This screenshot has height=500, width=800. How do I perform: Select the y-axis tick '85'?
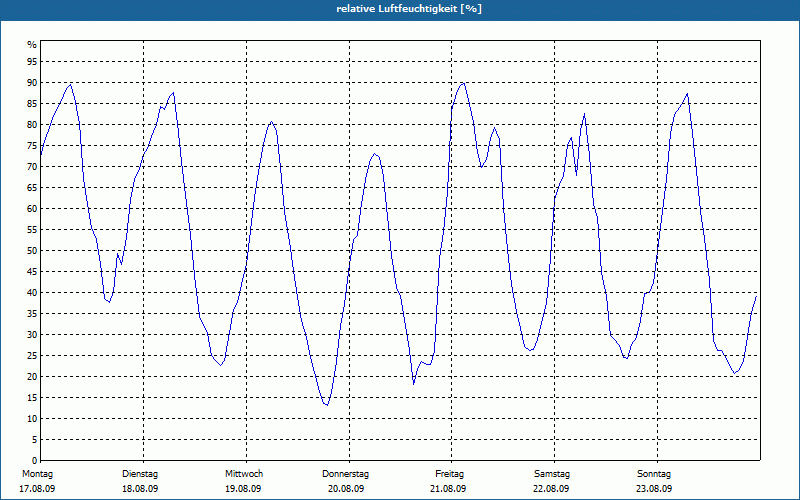tap(32, 104)
